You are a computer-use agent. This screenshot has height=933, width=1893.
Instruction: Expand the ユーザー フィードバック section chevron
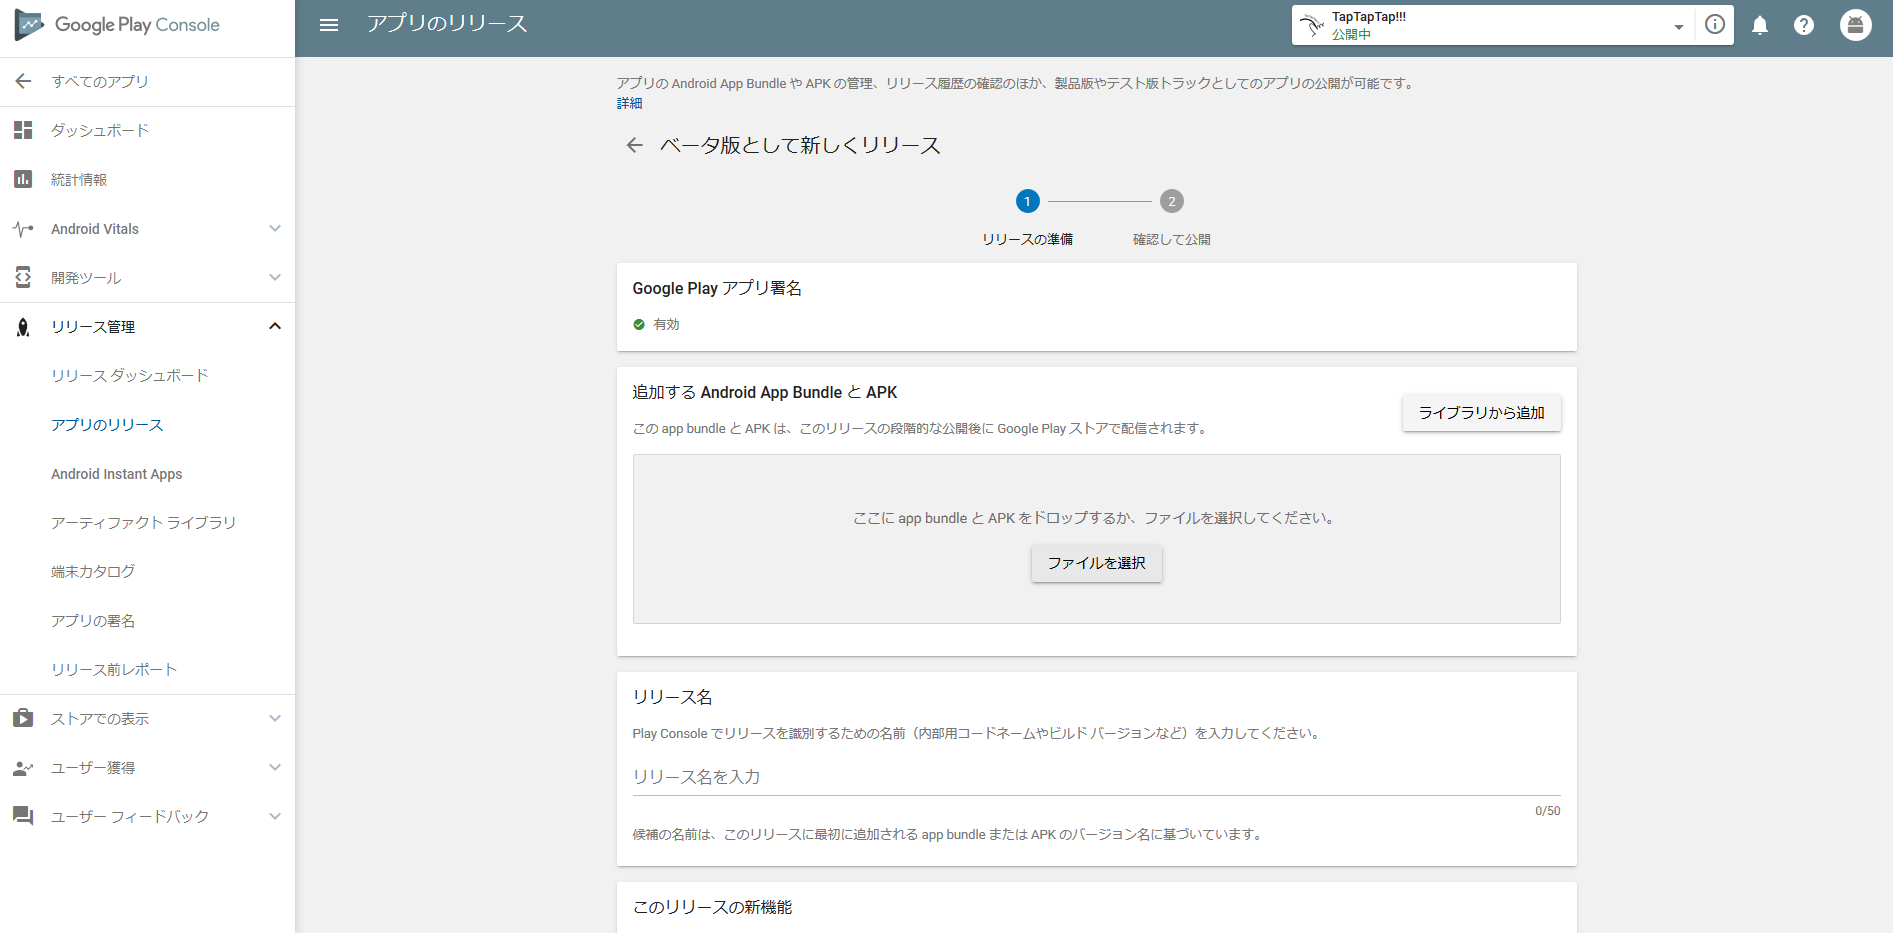(x=275, y=816)
